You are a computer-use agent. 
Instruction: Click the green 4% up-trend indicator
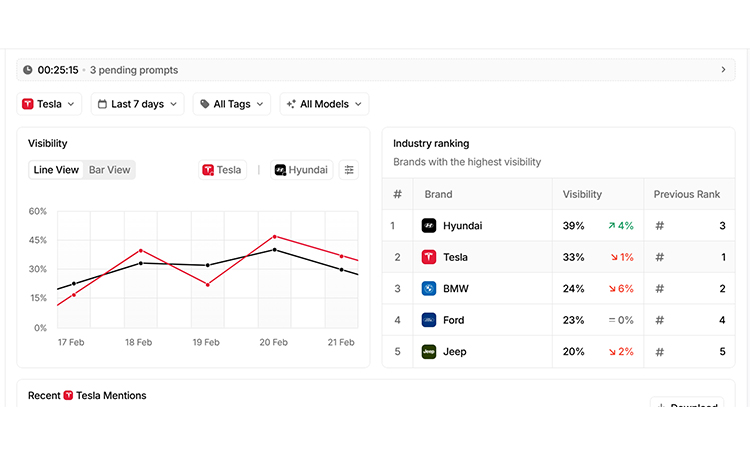pos(621,226)
